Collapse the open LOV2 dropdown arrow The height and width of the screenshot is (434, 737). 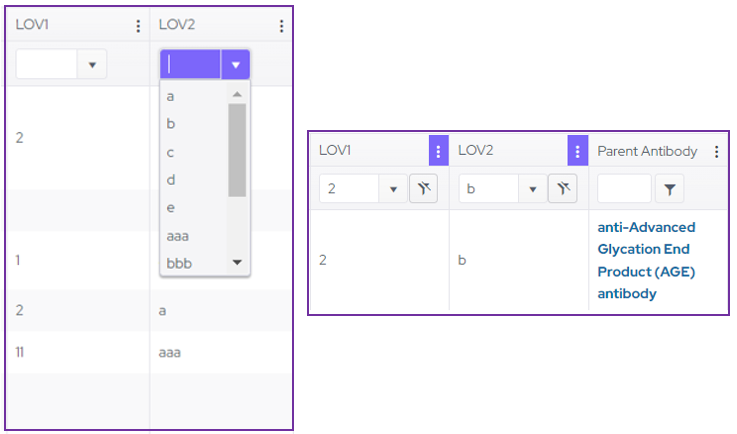[235, 65]
